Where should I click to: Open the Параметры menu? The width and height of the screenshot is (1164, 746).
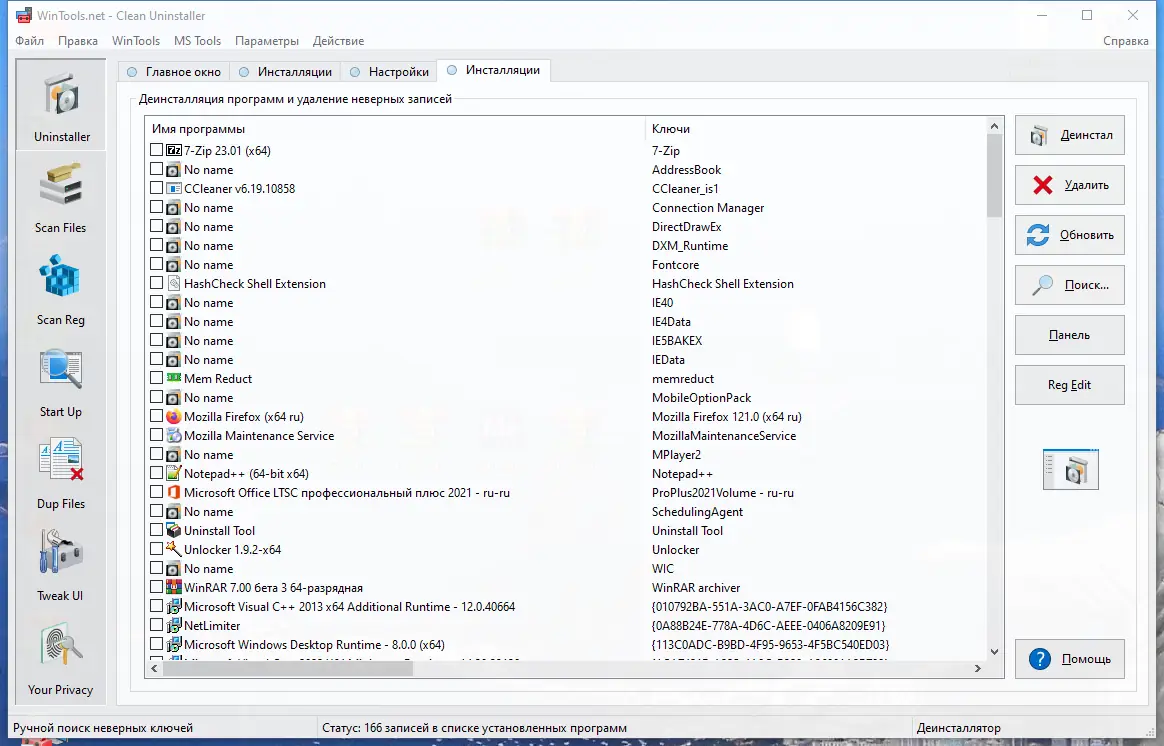pyautogui.click(x=267, y=41)
